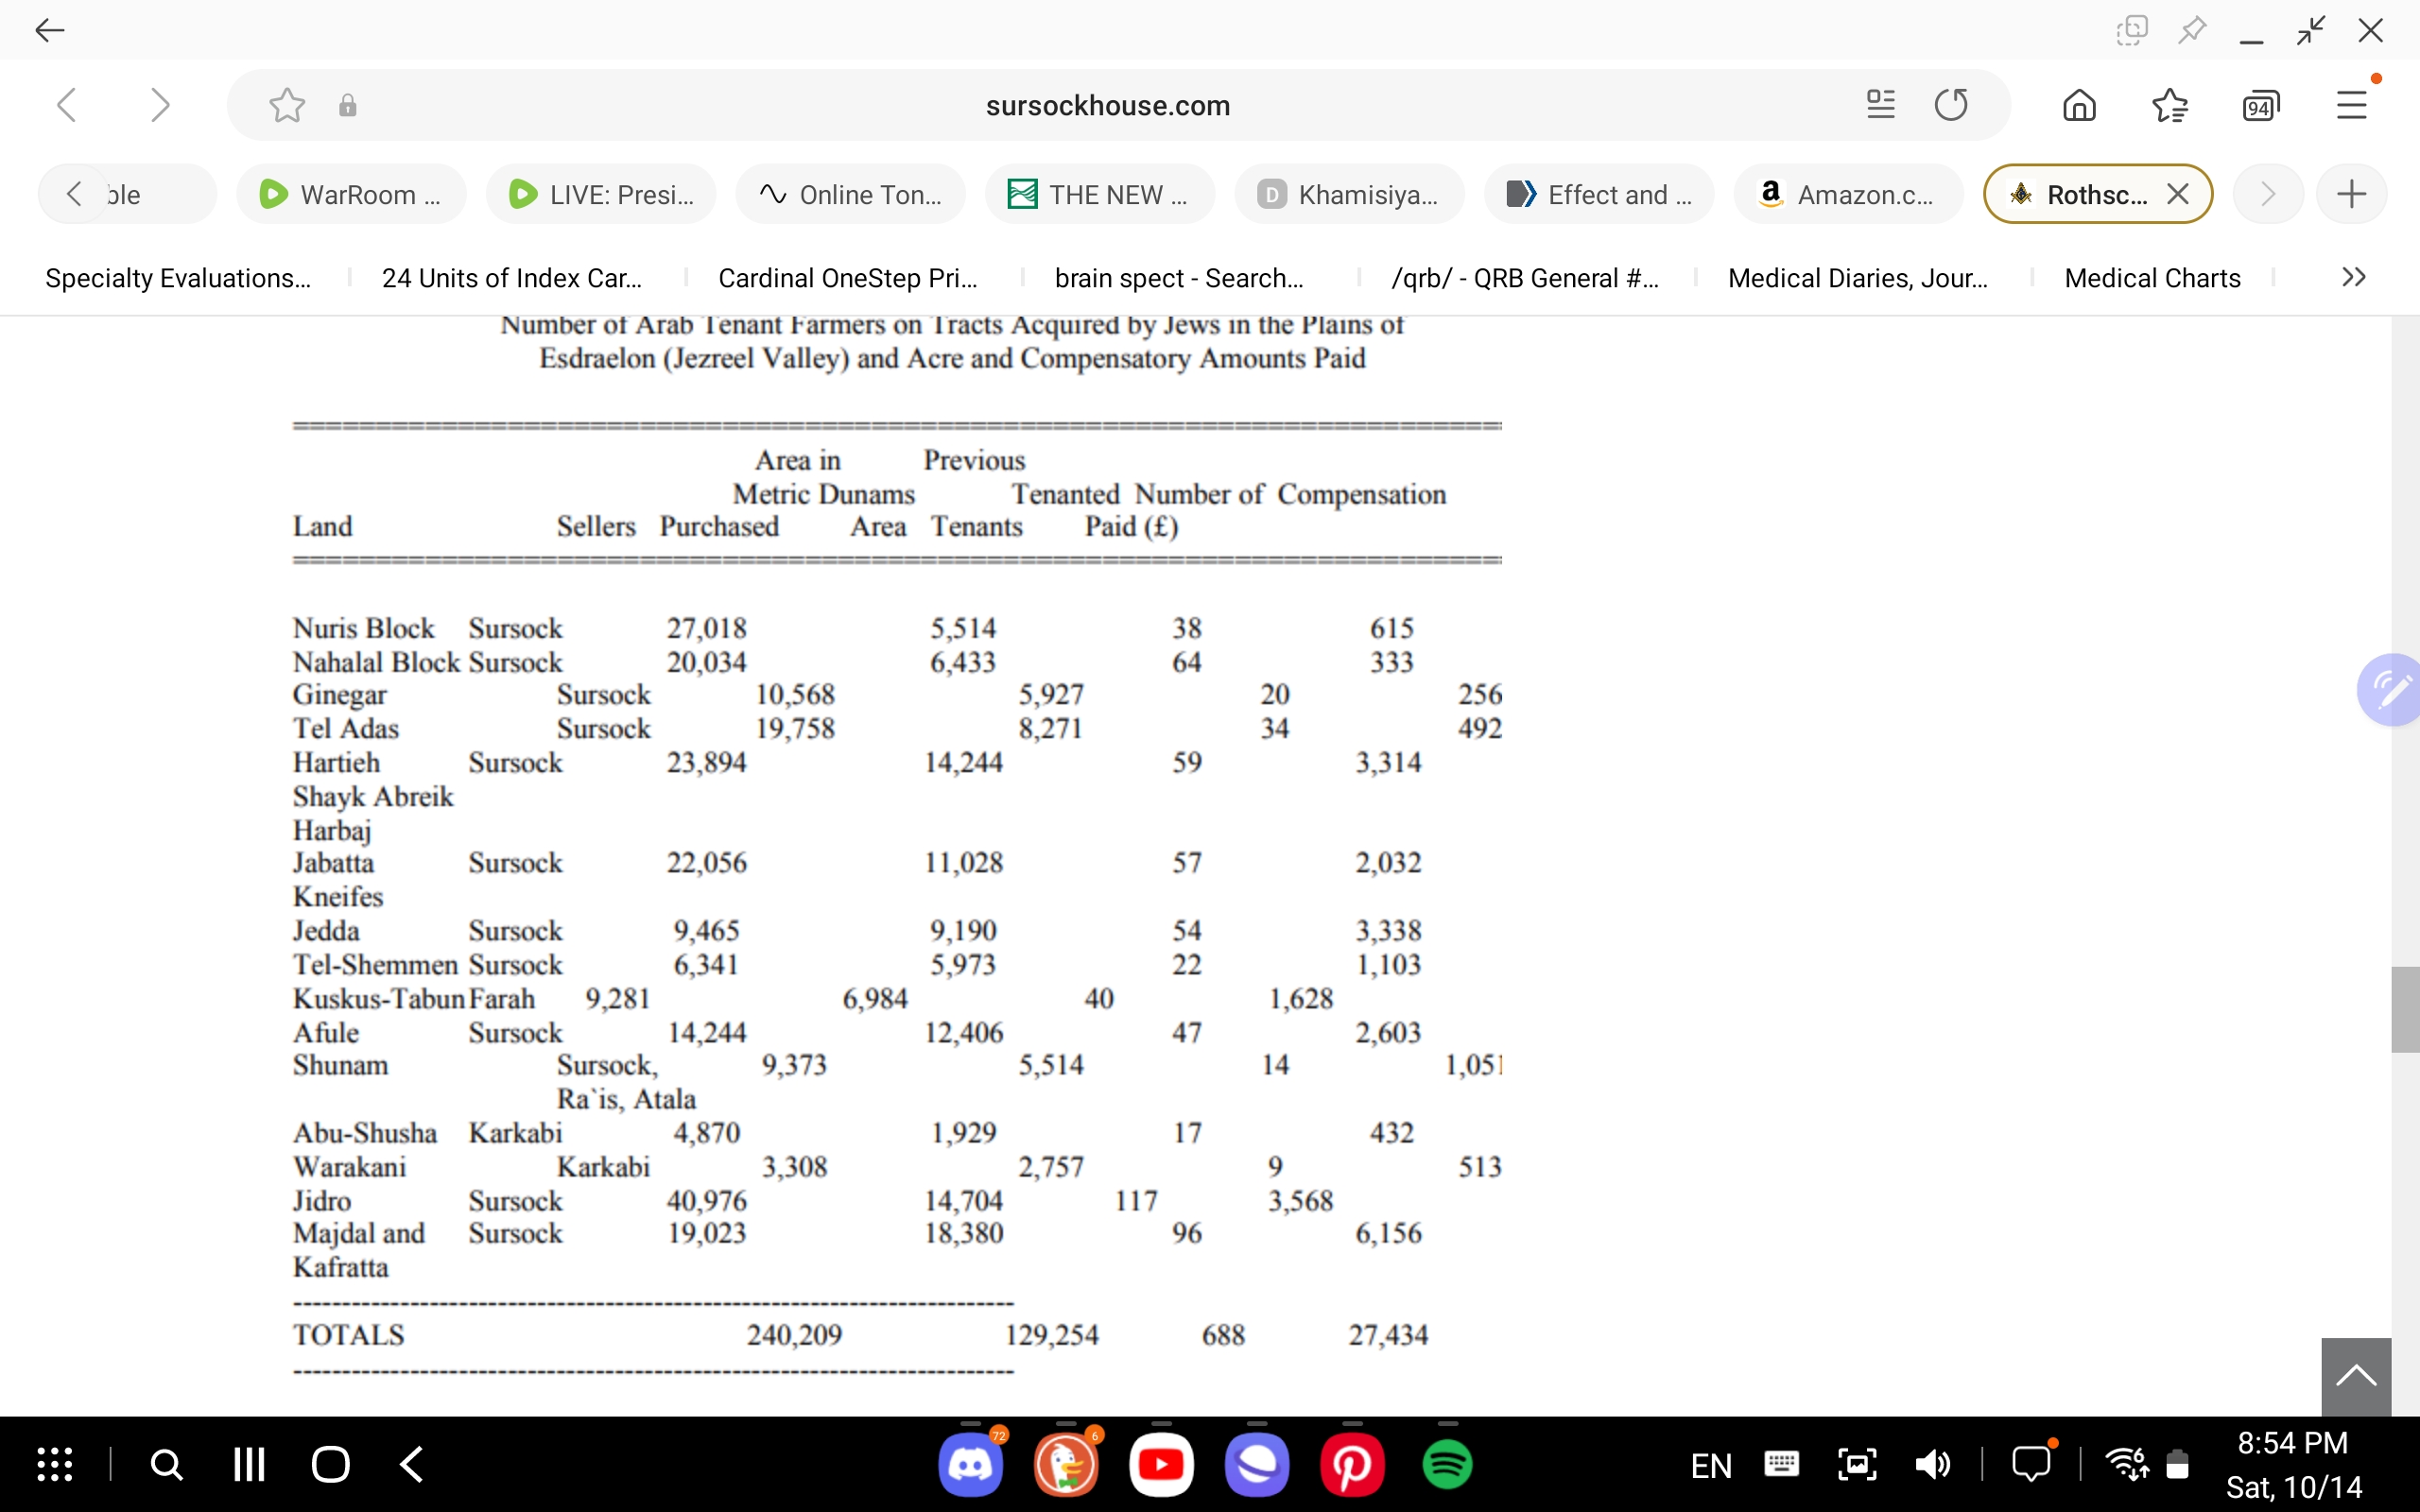Open DuckDuckGo from the taskbar

tap(1066, 1465)
